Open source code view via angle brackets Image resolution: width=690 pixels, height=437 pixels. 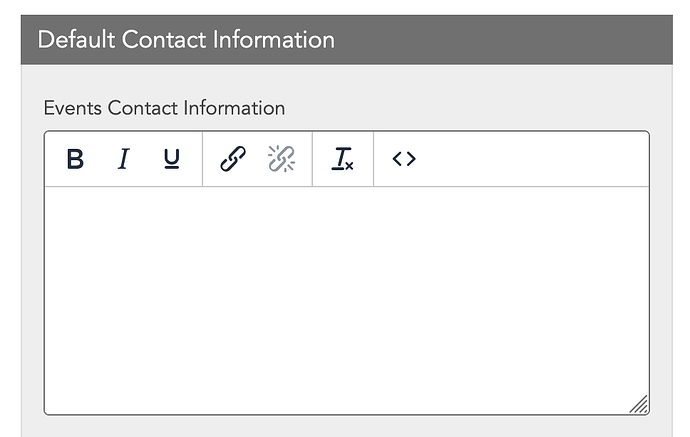(x=404, y=159)
